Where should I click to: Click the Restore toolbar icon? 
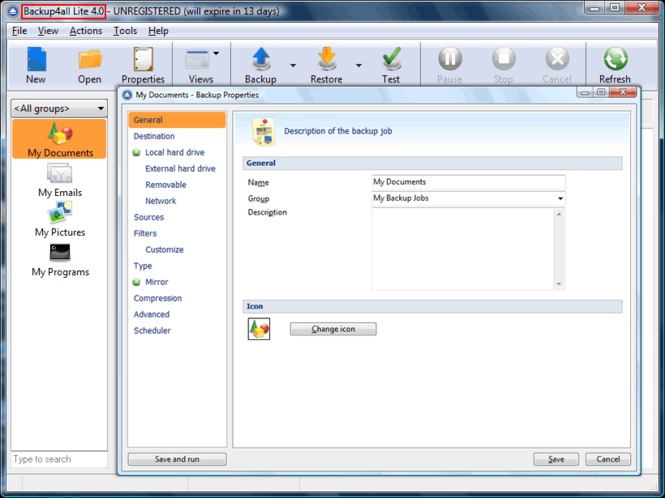tap(327, 59)
